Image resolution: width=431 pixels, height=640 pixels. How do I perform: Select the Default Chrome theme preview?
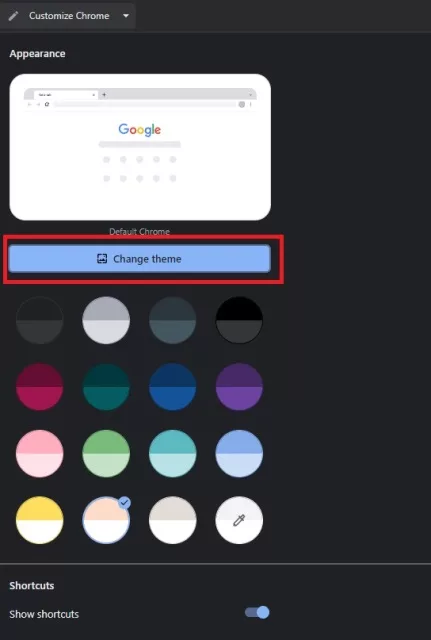140,147
